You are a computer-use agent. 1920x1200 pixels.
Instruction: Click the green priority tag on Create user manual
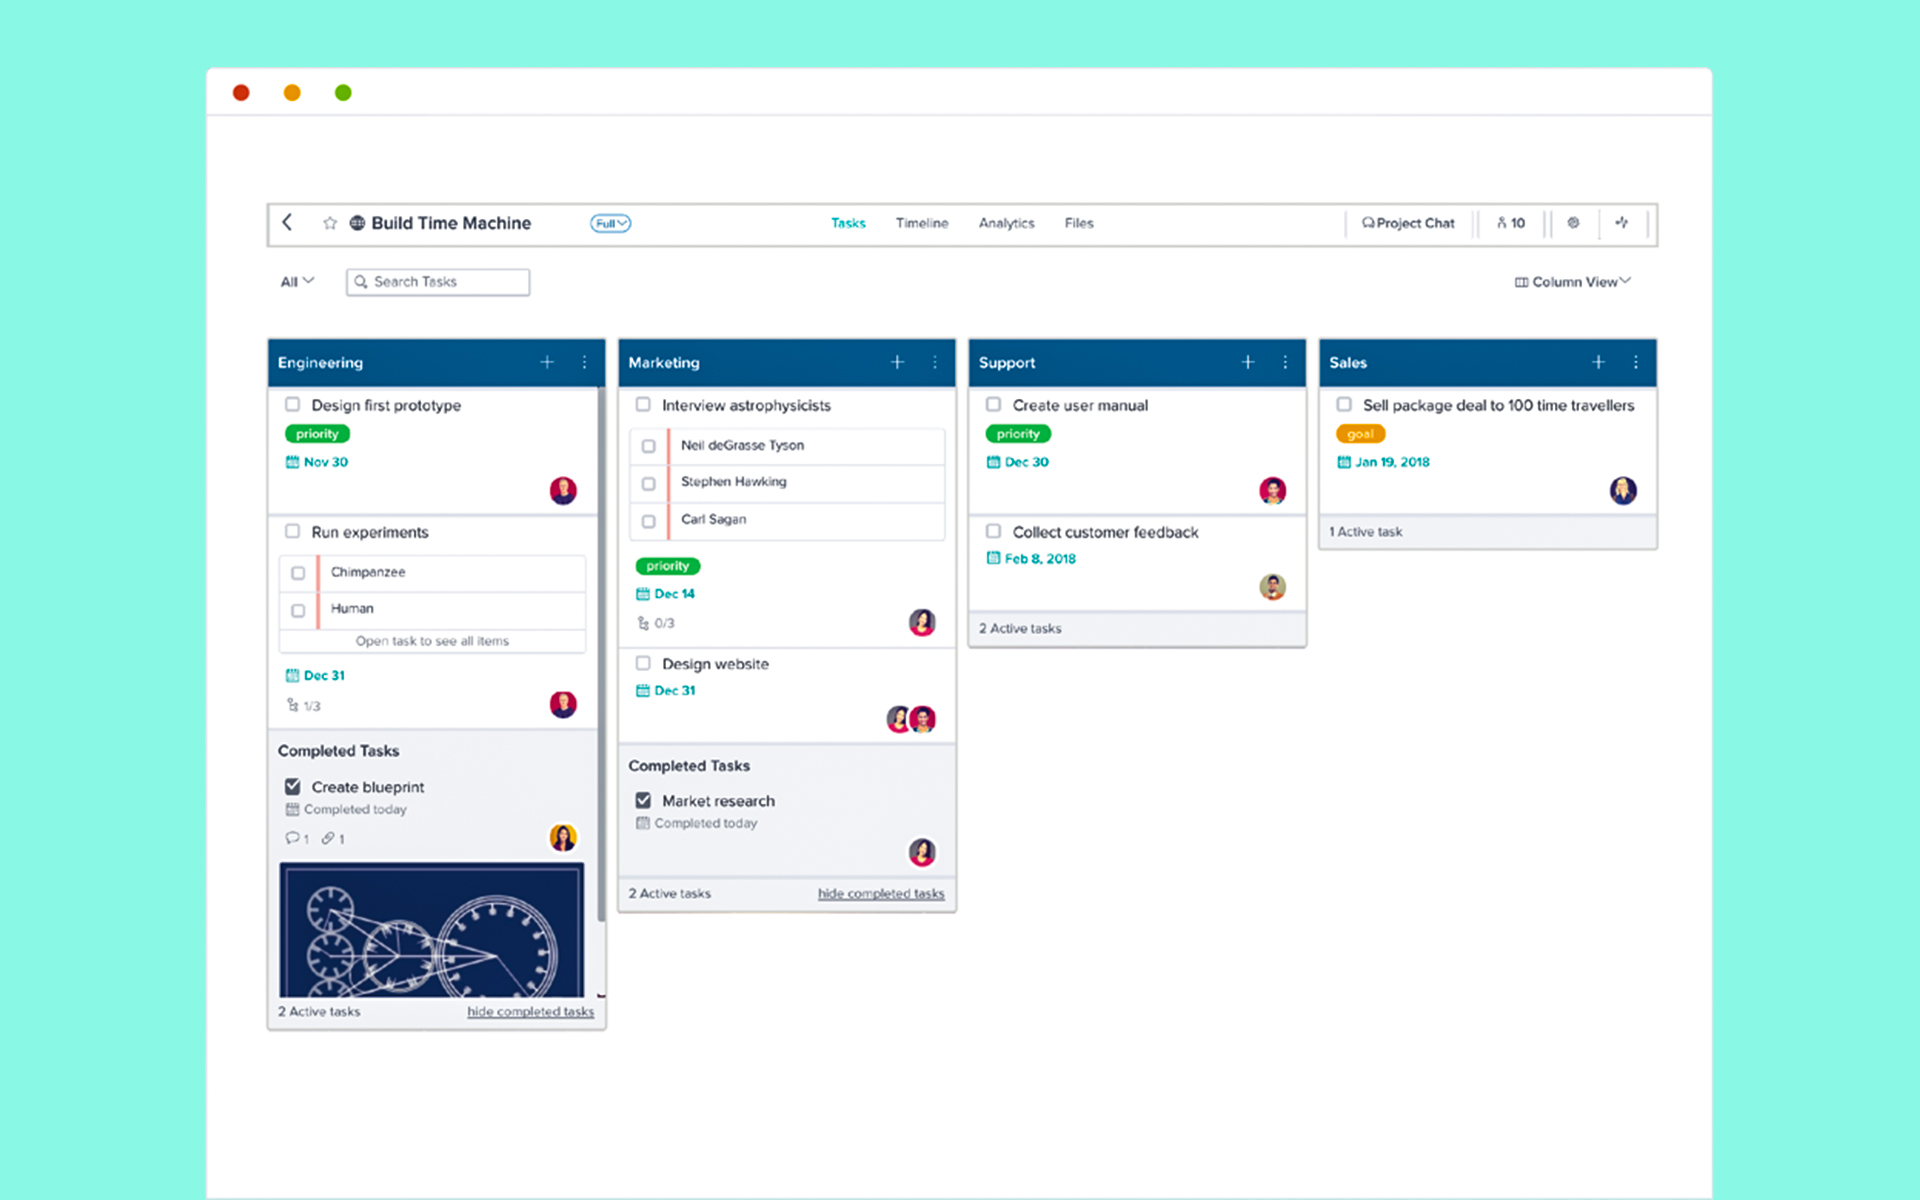point(1017,434)
